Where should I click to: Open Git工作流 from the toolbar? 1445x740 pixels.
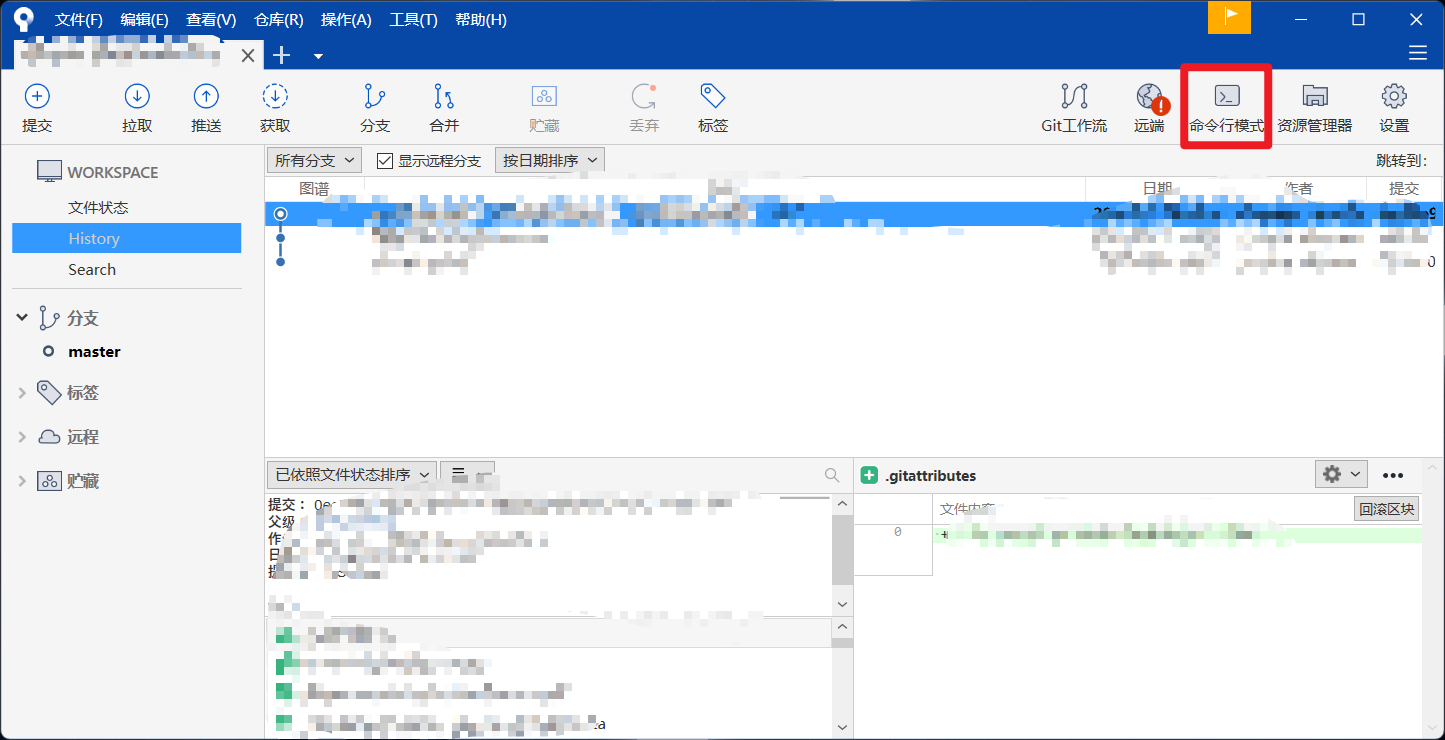coord(1073,106)
